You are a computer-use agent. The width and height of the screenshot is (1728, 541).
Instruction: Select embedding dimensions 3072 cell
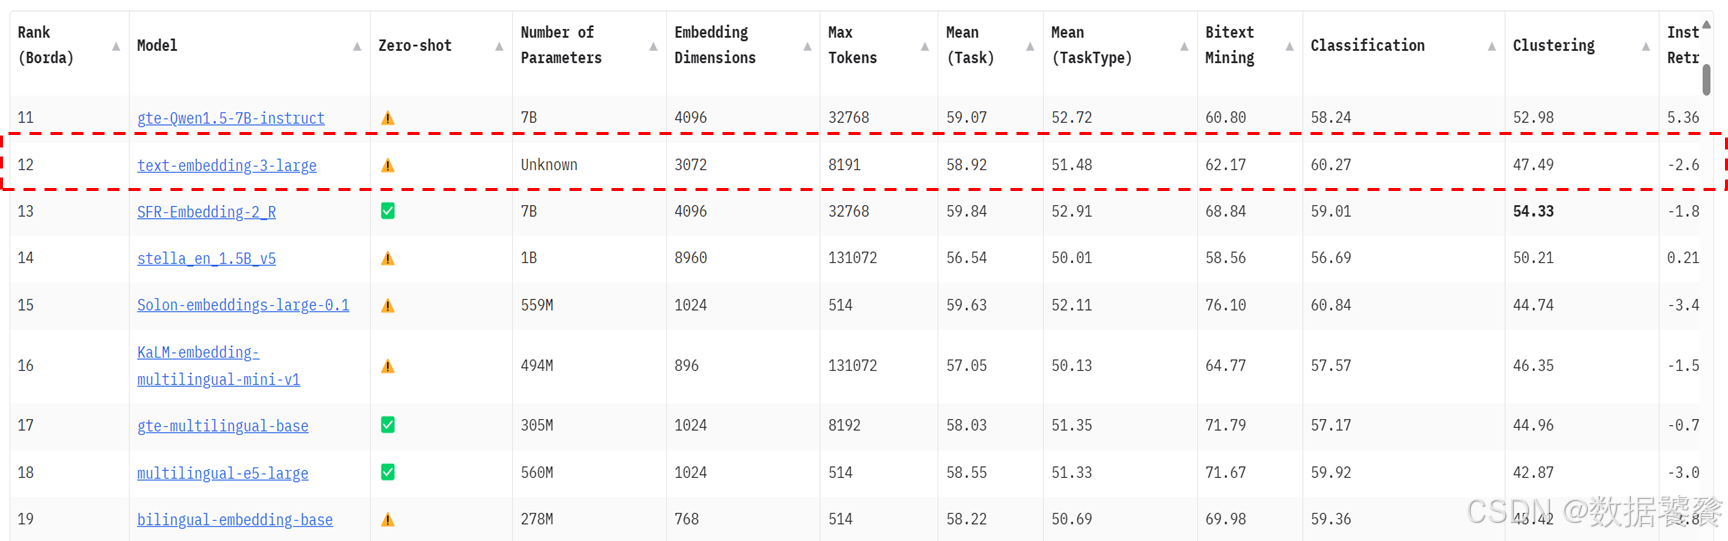click(690, 165)
